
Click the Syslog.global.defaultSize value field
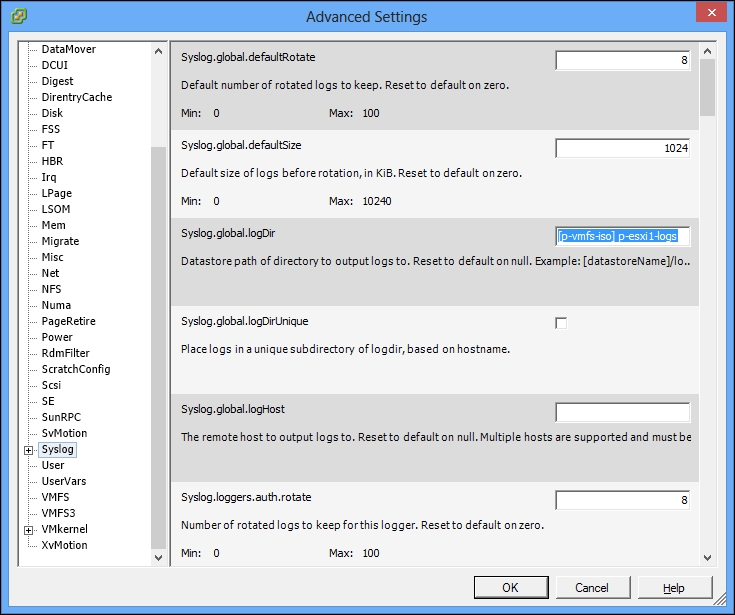[622, 148]
